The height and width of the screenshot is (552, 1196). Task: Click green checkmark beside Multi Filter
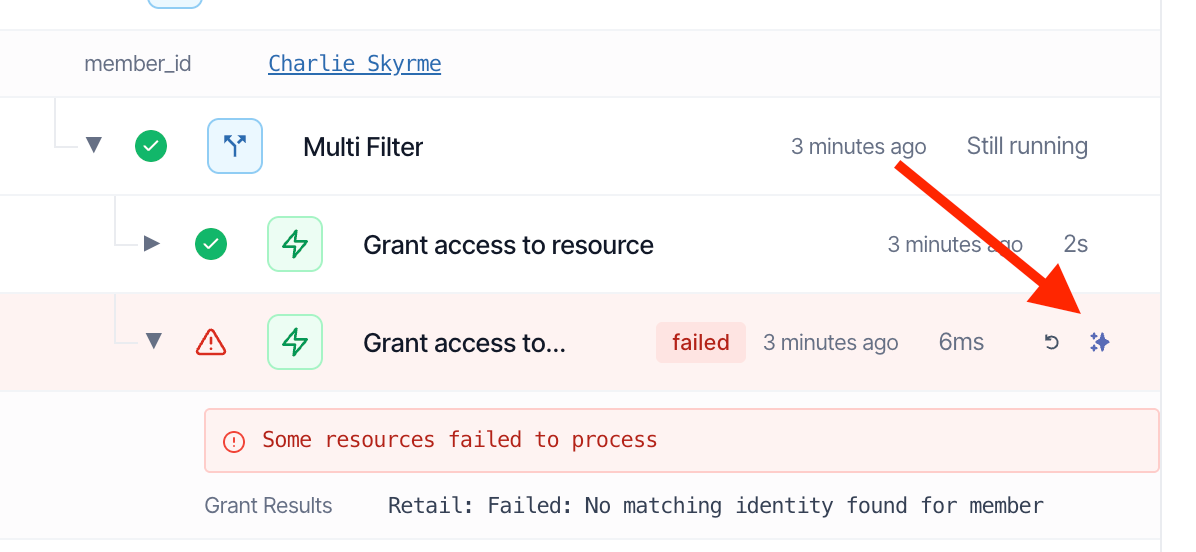151,146
